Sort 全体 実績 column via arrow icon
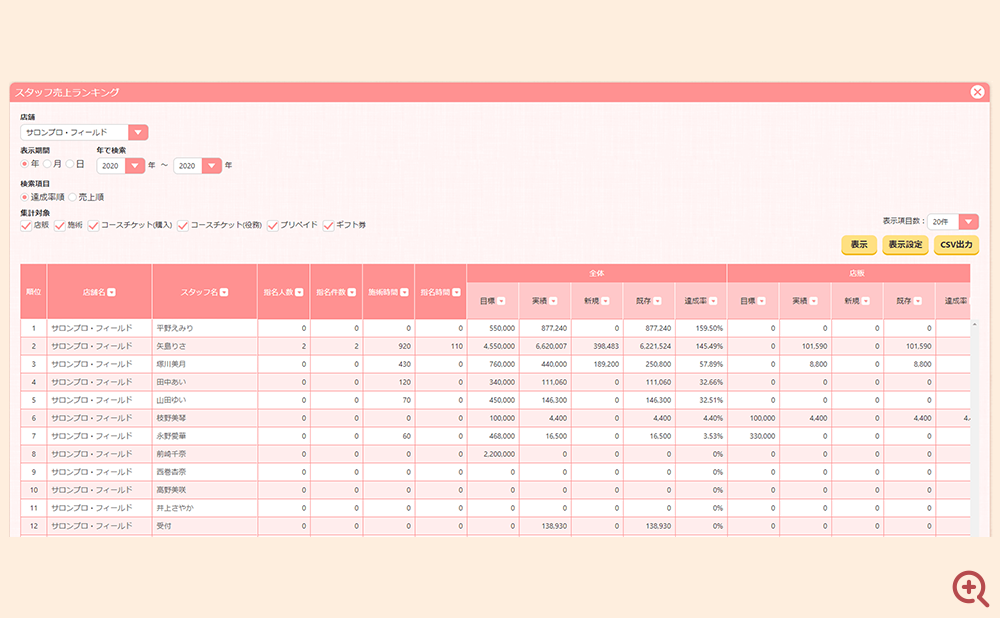The height and width of the screenshot is (618, 1000). click(554, 301)
